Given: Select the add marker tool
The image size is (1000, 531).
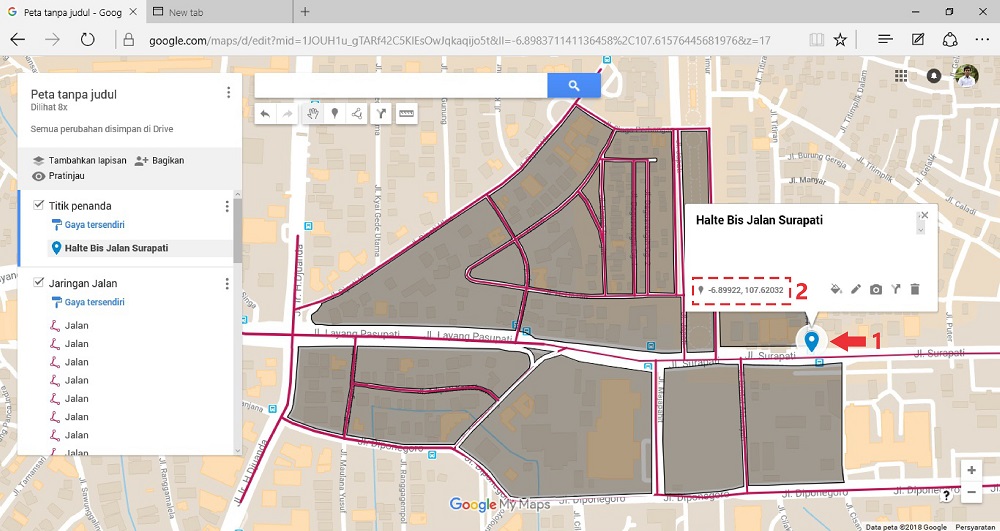Looking at the screenshot, I should click(334, 114).
